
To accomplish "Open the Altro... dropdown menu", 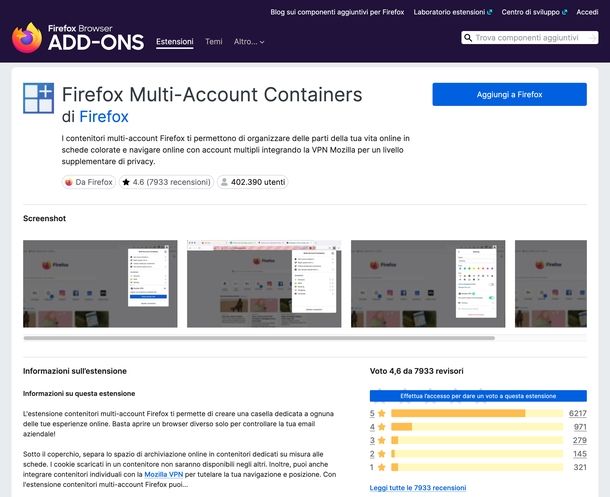I will coord(249,42).
